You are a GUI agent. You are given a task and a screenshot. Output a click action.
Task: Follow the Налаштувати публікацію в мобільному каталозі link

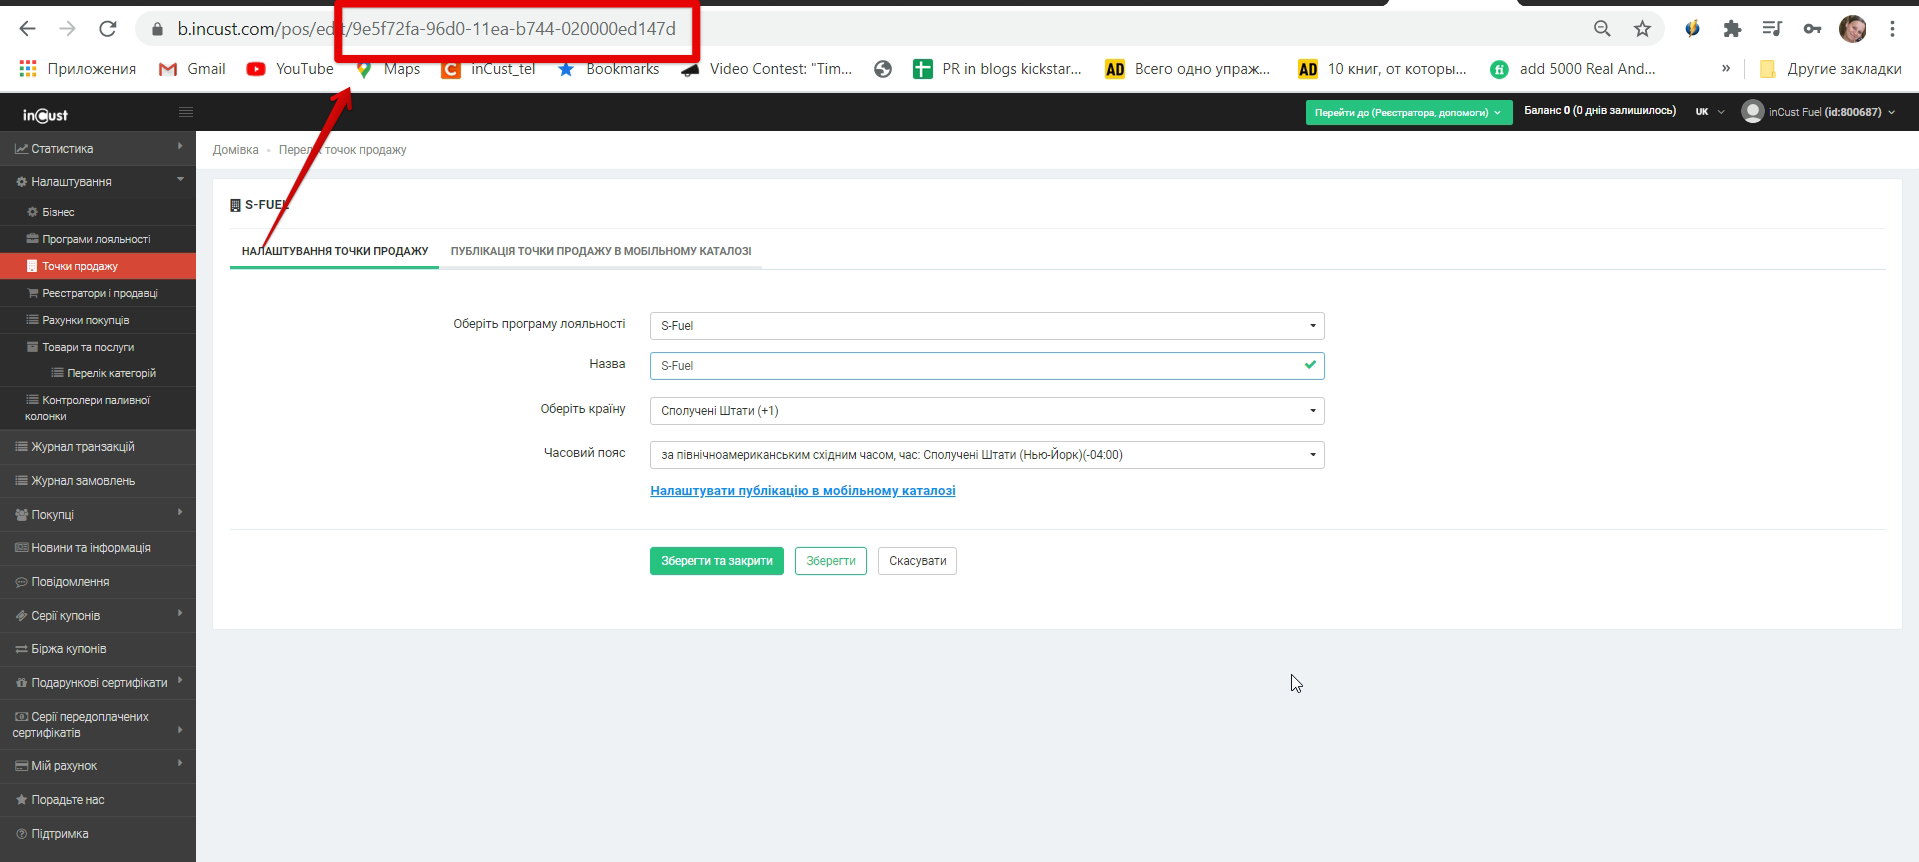coord(802,491)
